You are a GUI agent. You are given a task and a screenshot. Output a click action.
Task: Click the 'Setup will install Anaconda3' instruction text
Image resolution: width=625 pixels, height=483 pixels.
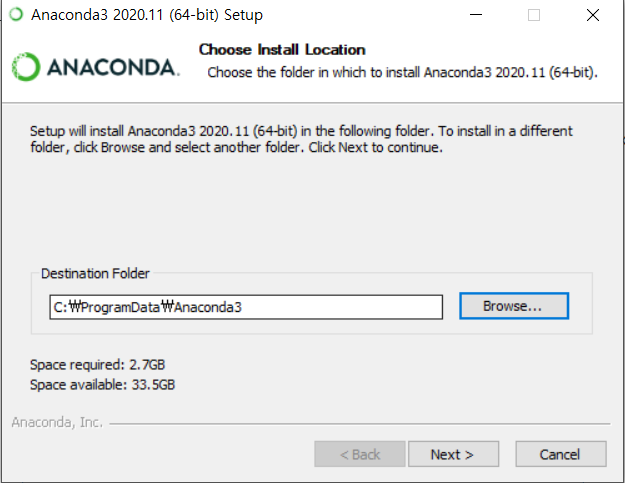[x=301, y=139]
